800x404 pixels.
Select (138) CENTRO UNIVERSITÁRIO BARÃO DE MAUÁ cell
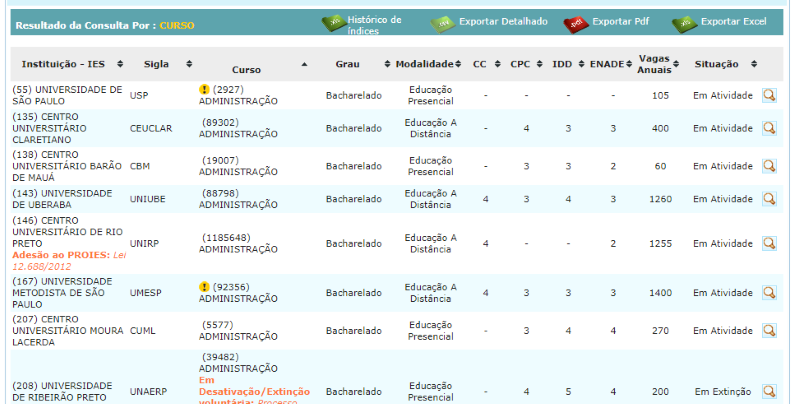coord(67,166)
